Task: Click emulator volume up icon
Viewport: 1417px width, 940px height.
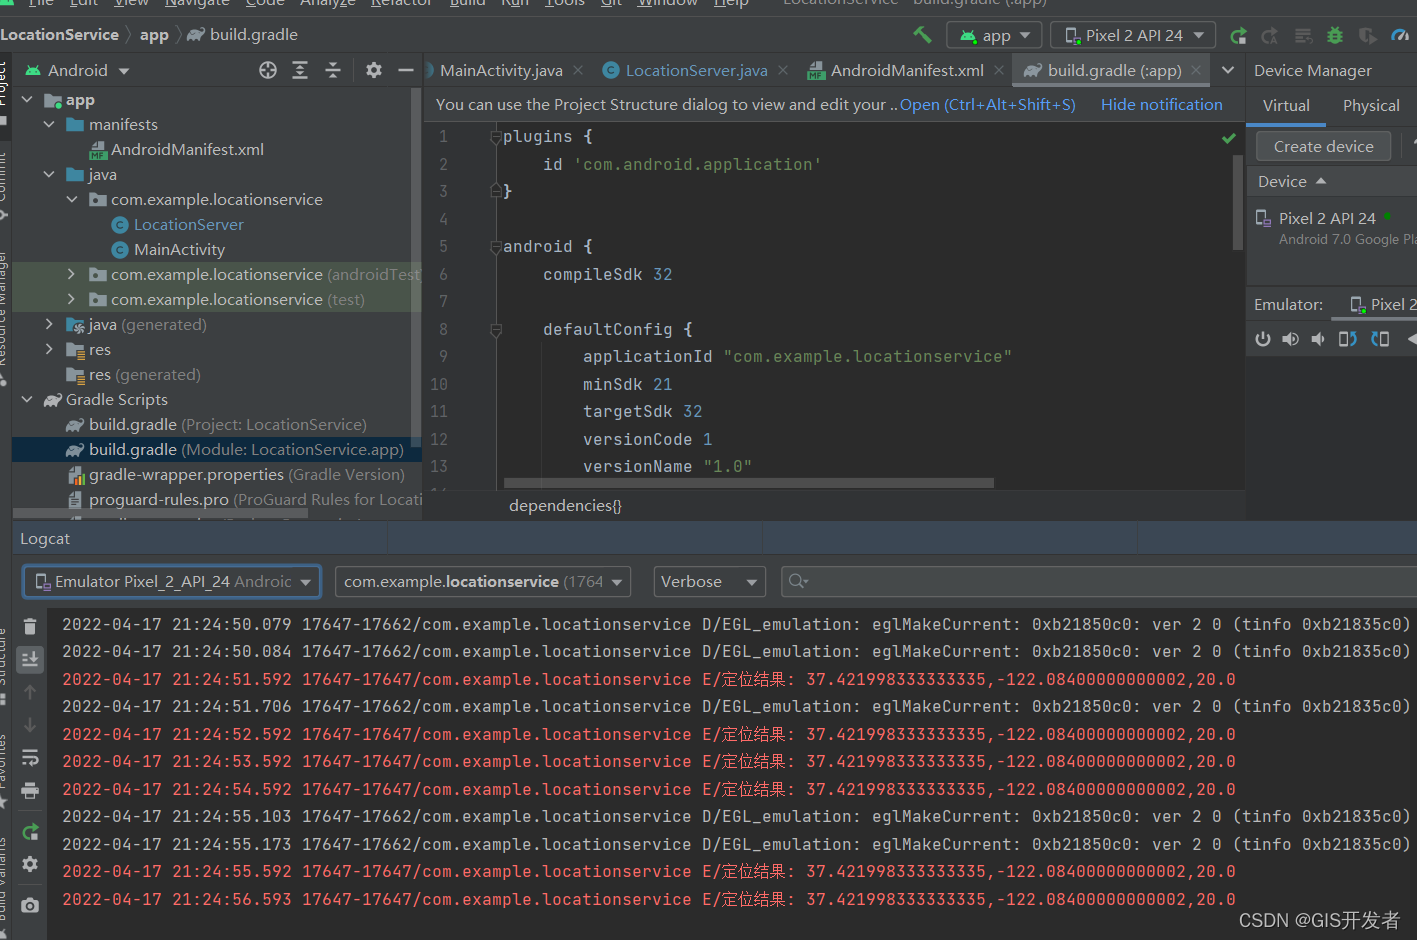Action: [1291, 339]
